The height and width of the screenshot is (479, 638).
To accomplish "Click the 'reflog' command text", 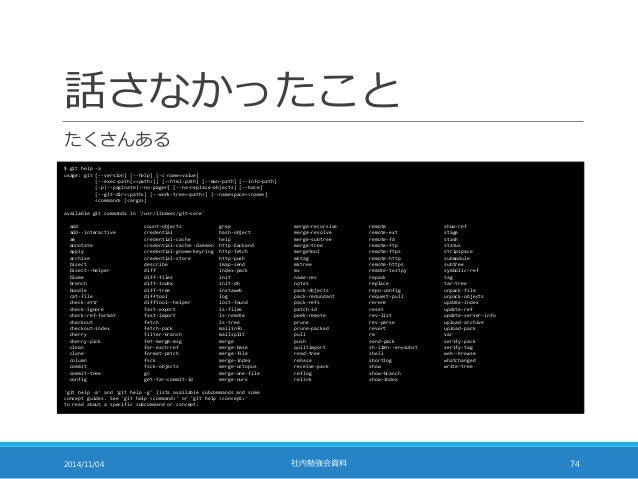I will tap(303, 374).
